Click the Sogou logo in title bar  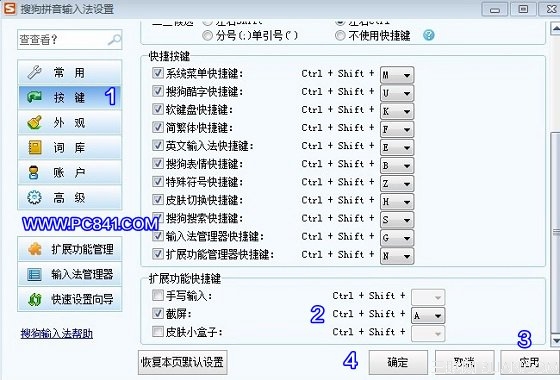click(x=10, y=8)
